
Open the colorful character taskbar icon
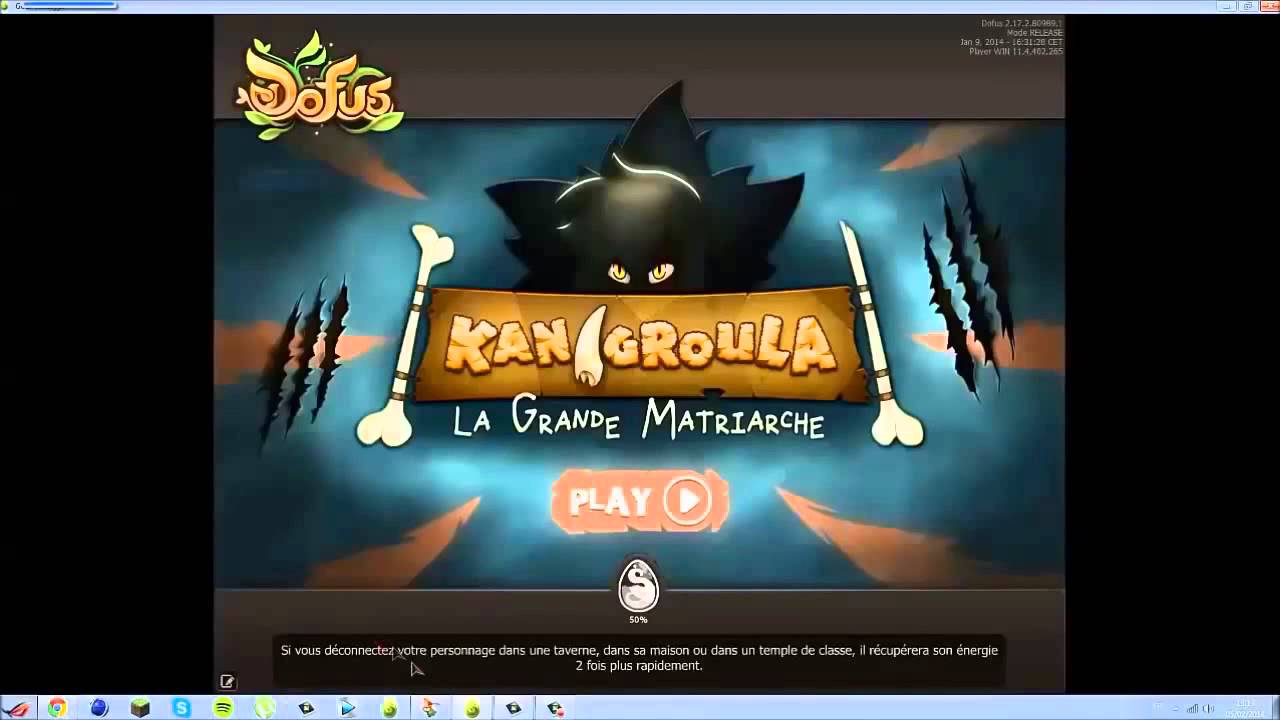click(x=430, y=708)
